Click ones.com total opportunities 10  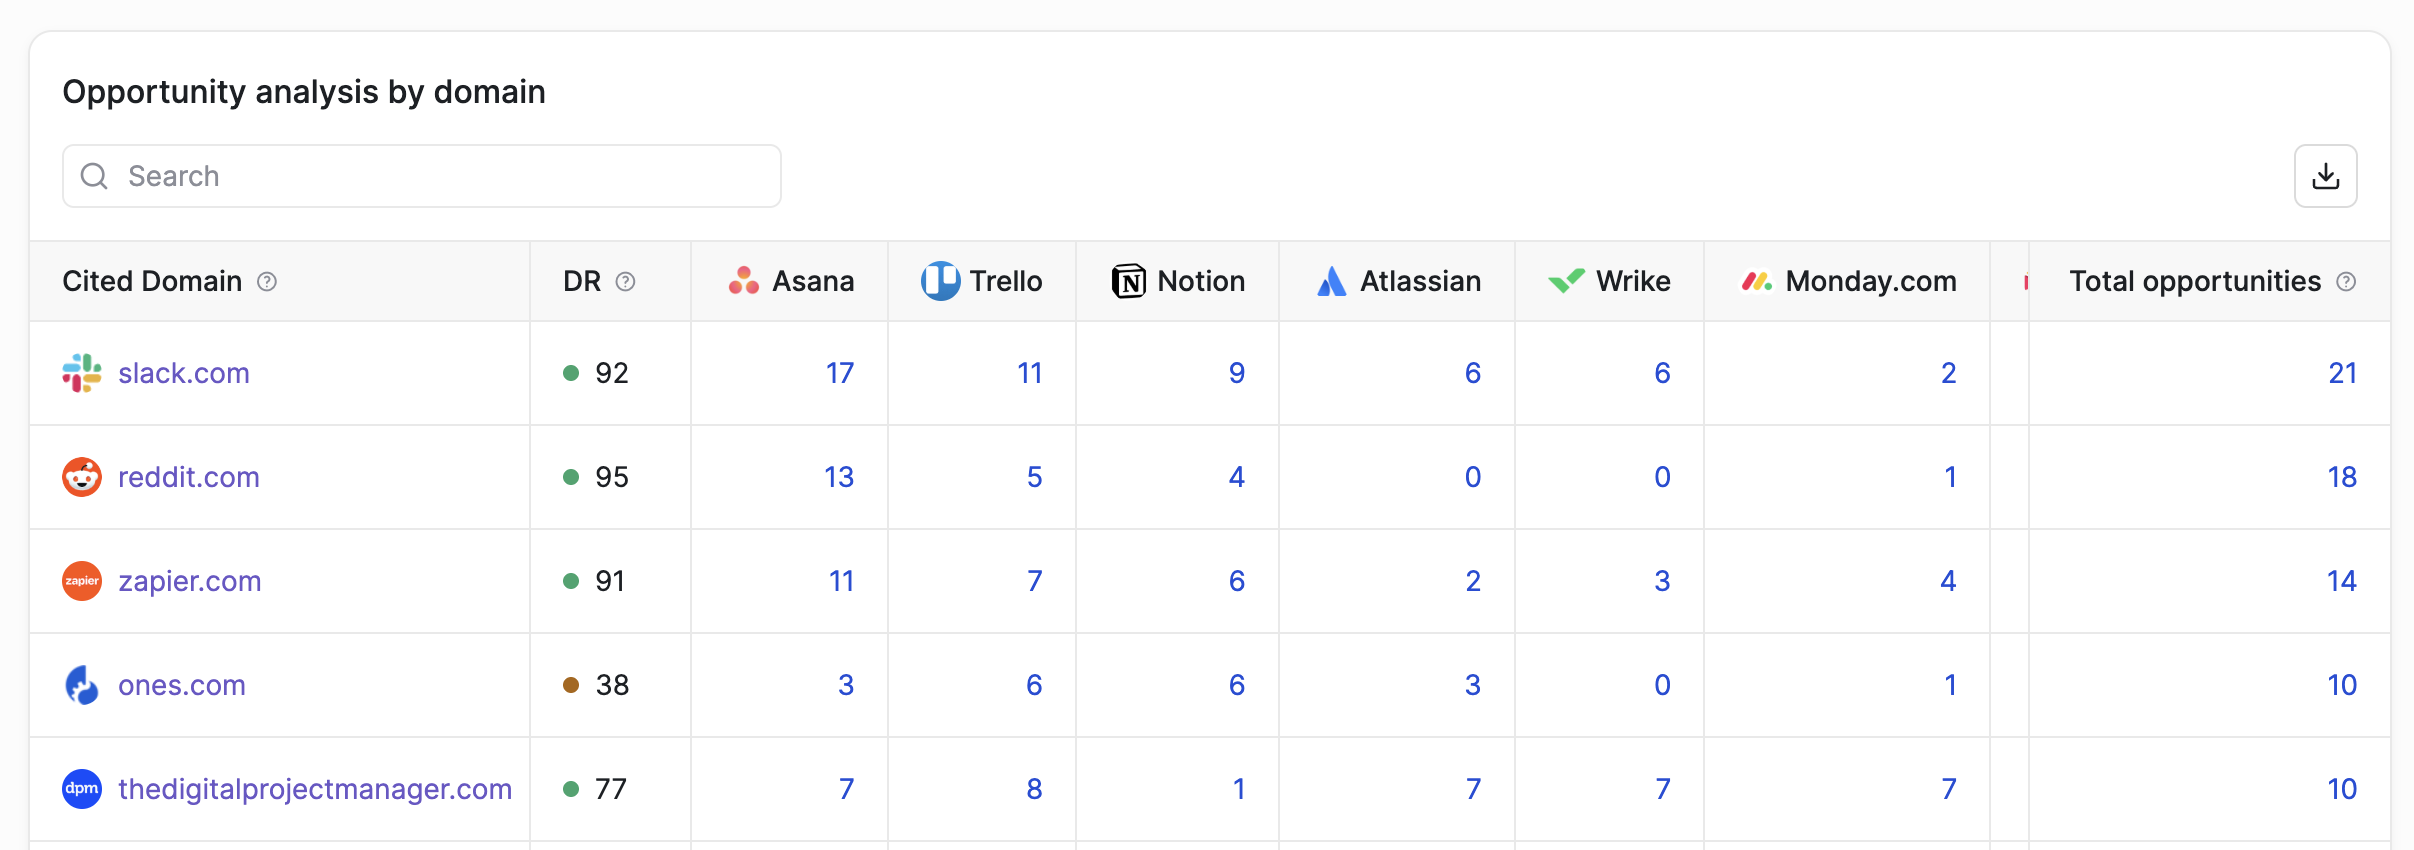2342,685
